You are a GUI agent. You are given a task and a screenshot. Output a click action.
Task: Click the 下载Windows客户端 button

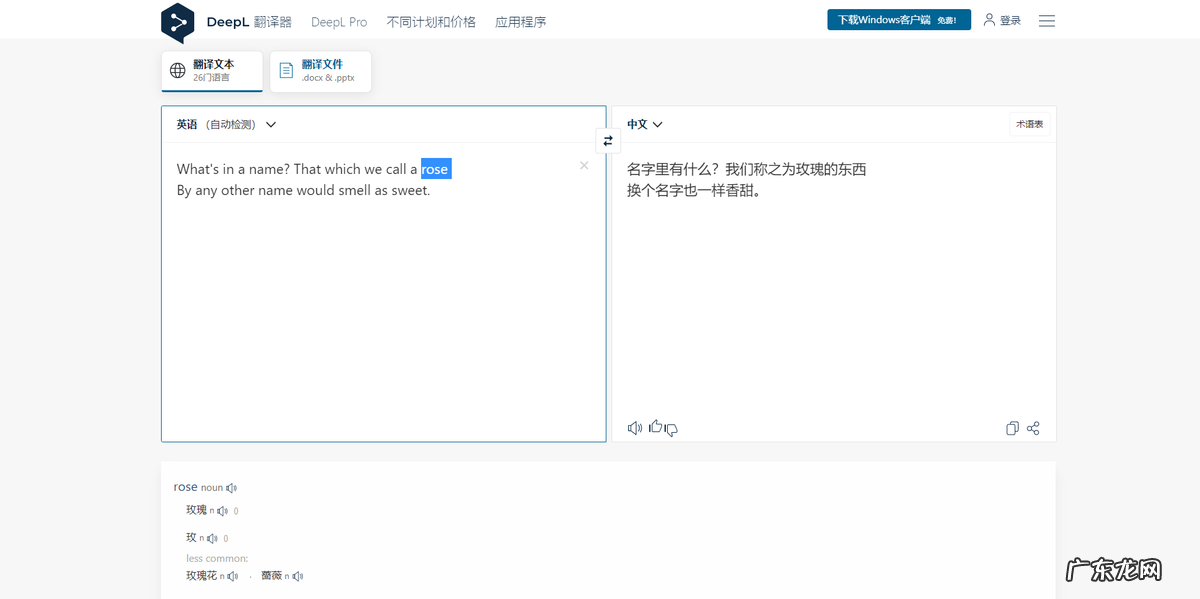[x=898, y=19]
